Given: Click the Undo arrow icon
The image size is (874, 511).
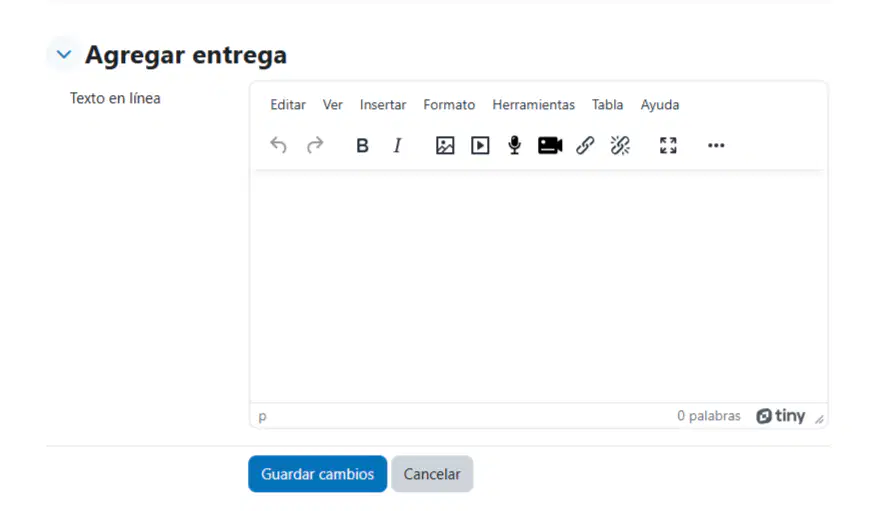Looking at the screenshot, I should pyautogui.click(x=278, y=145).
